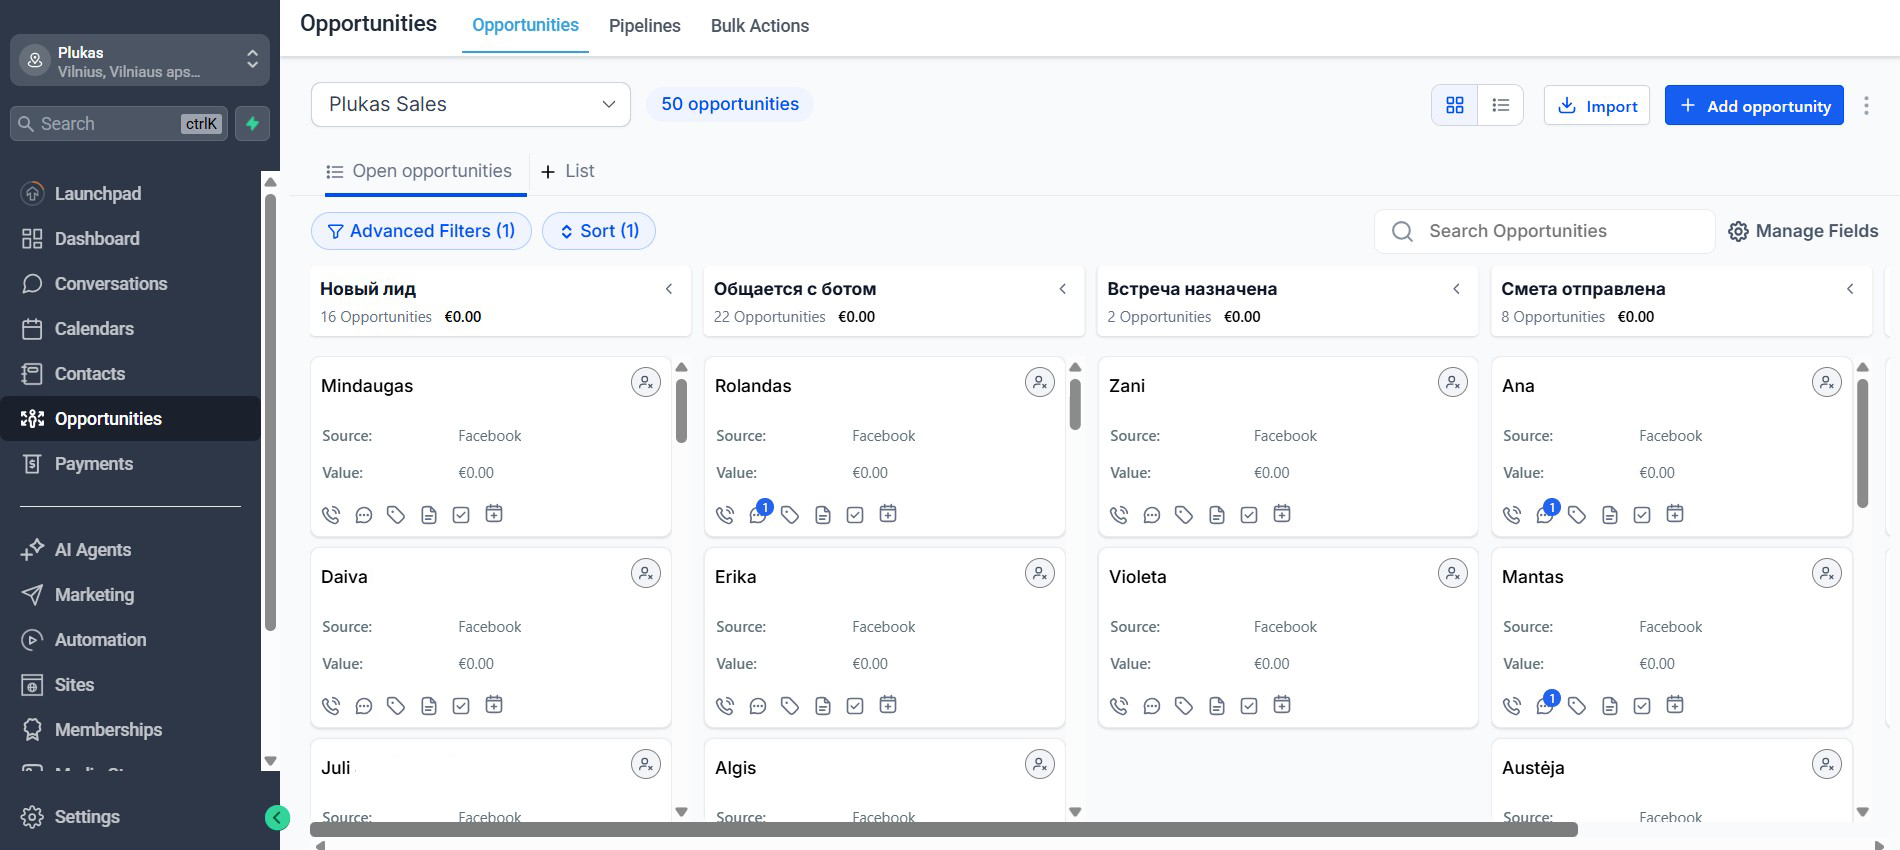Add a new List view
Image resolution: width=1900 pixels, height=850 pixels.
(567, 172)
